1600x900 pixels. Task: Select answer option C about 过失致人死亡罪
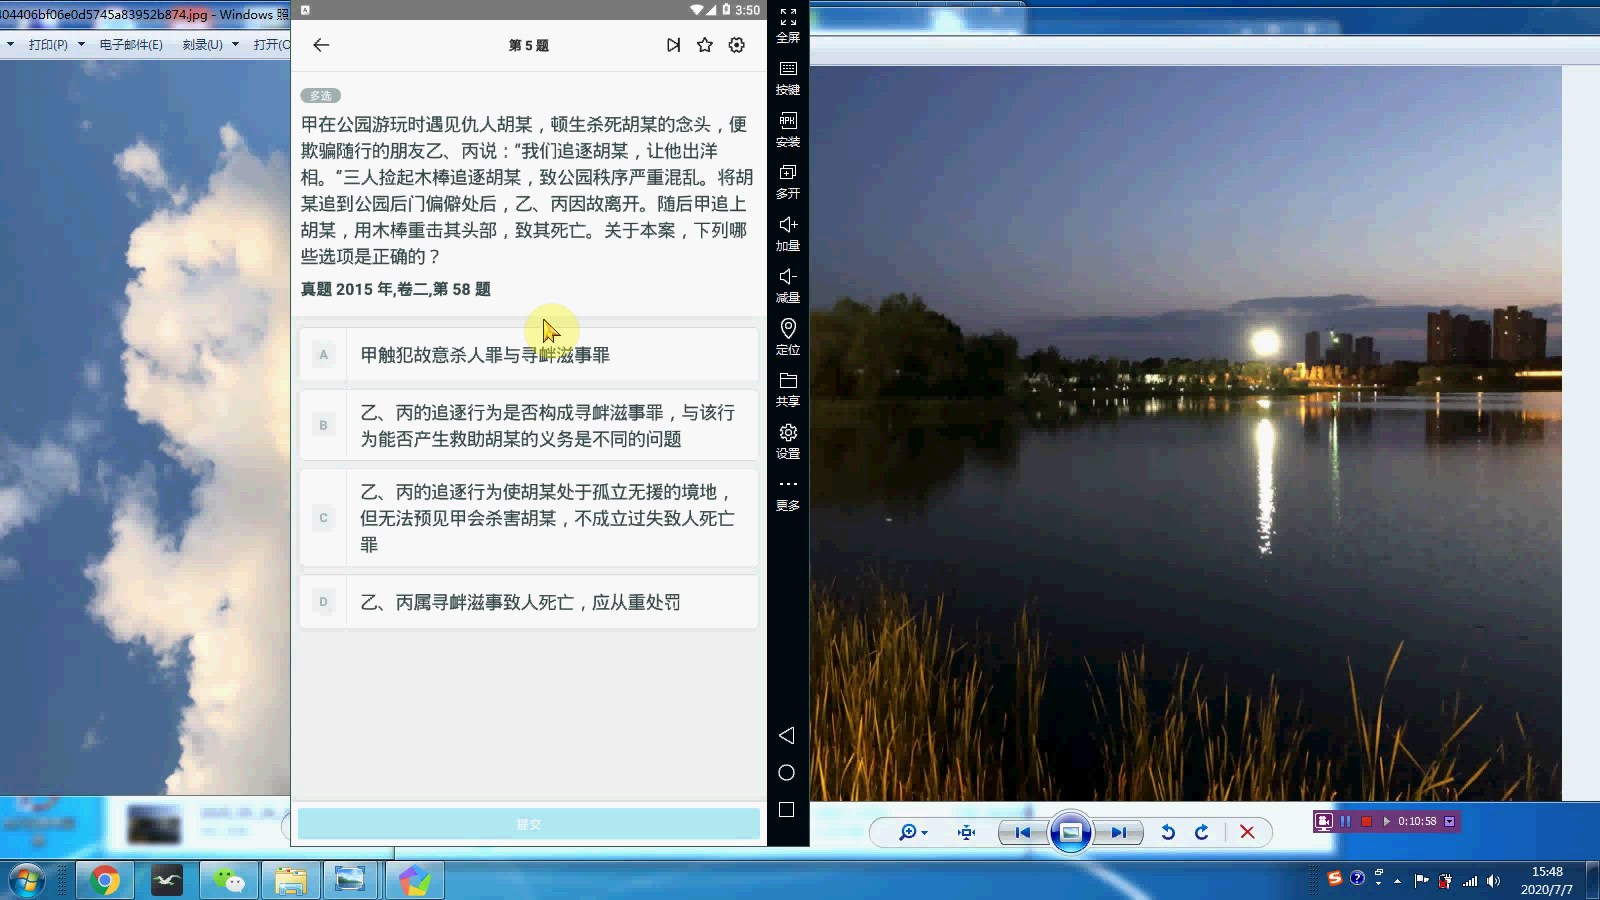click(x=528, y=518)
